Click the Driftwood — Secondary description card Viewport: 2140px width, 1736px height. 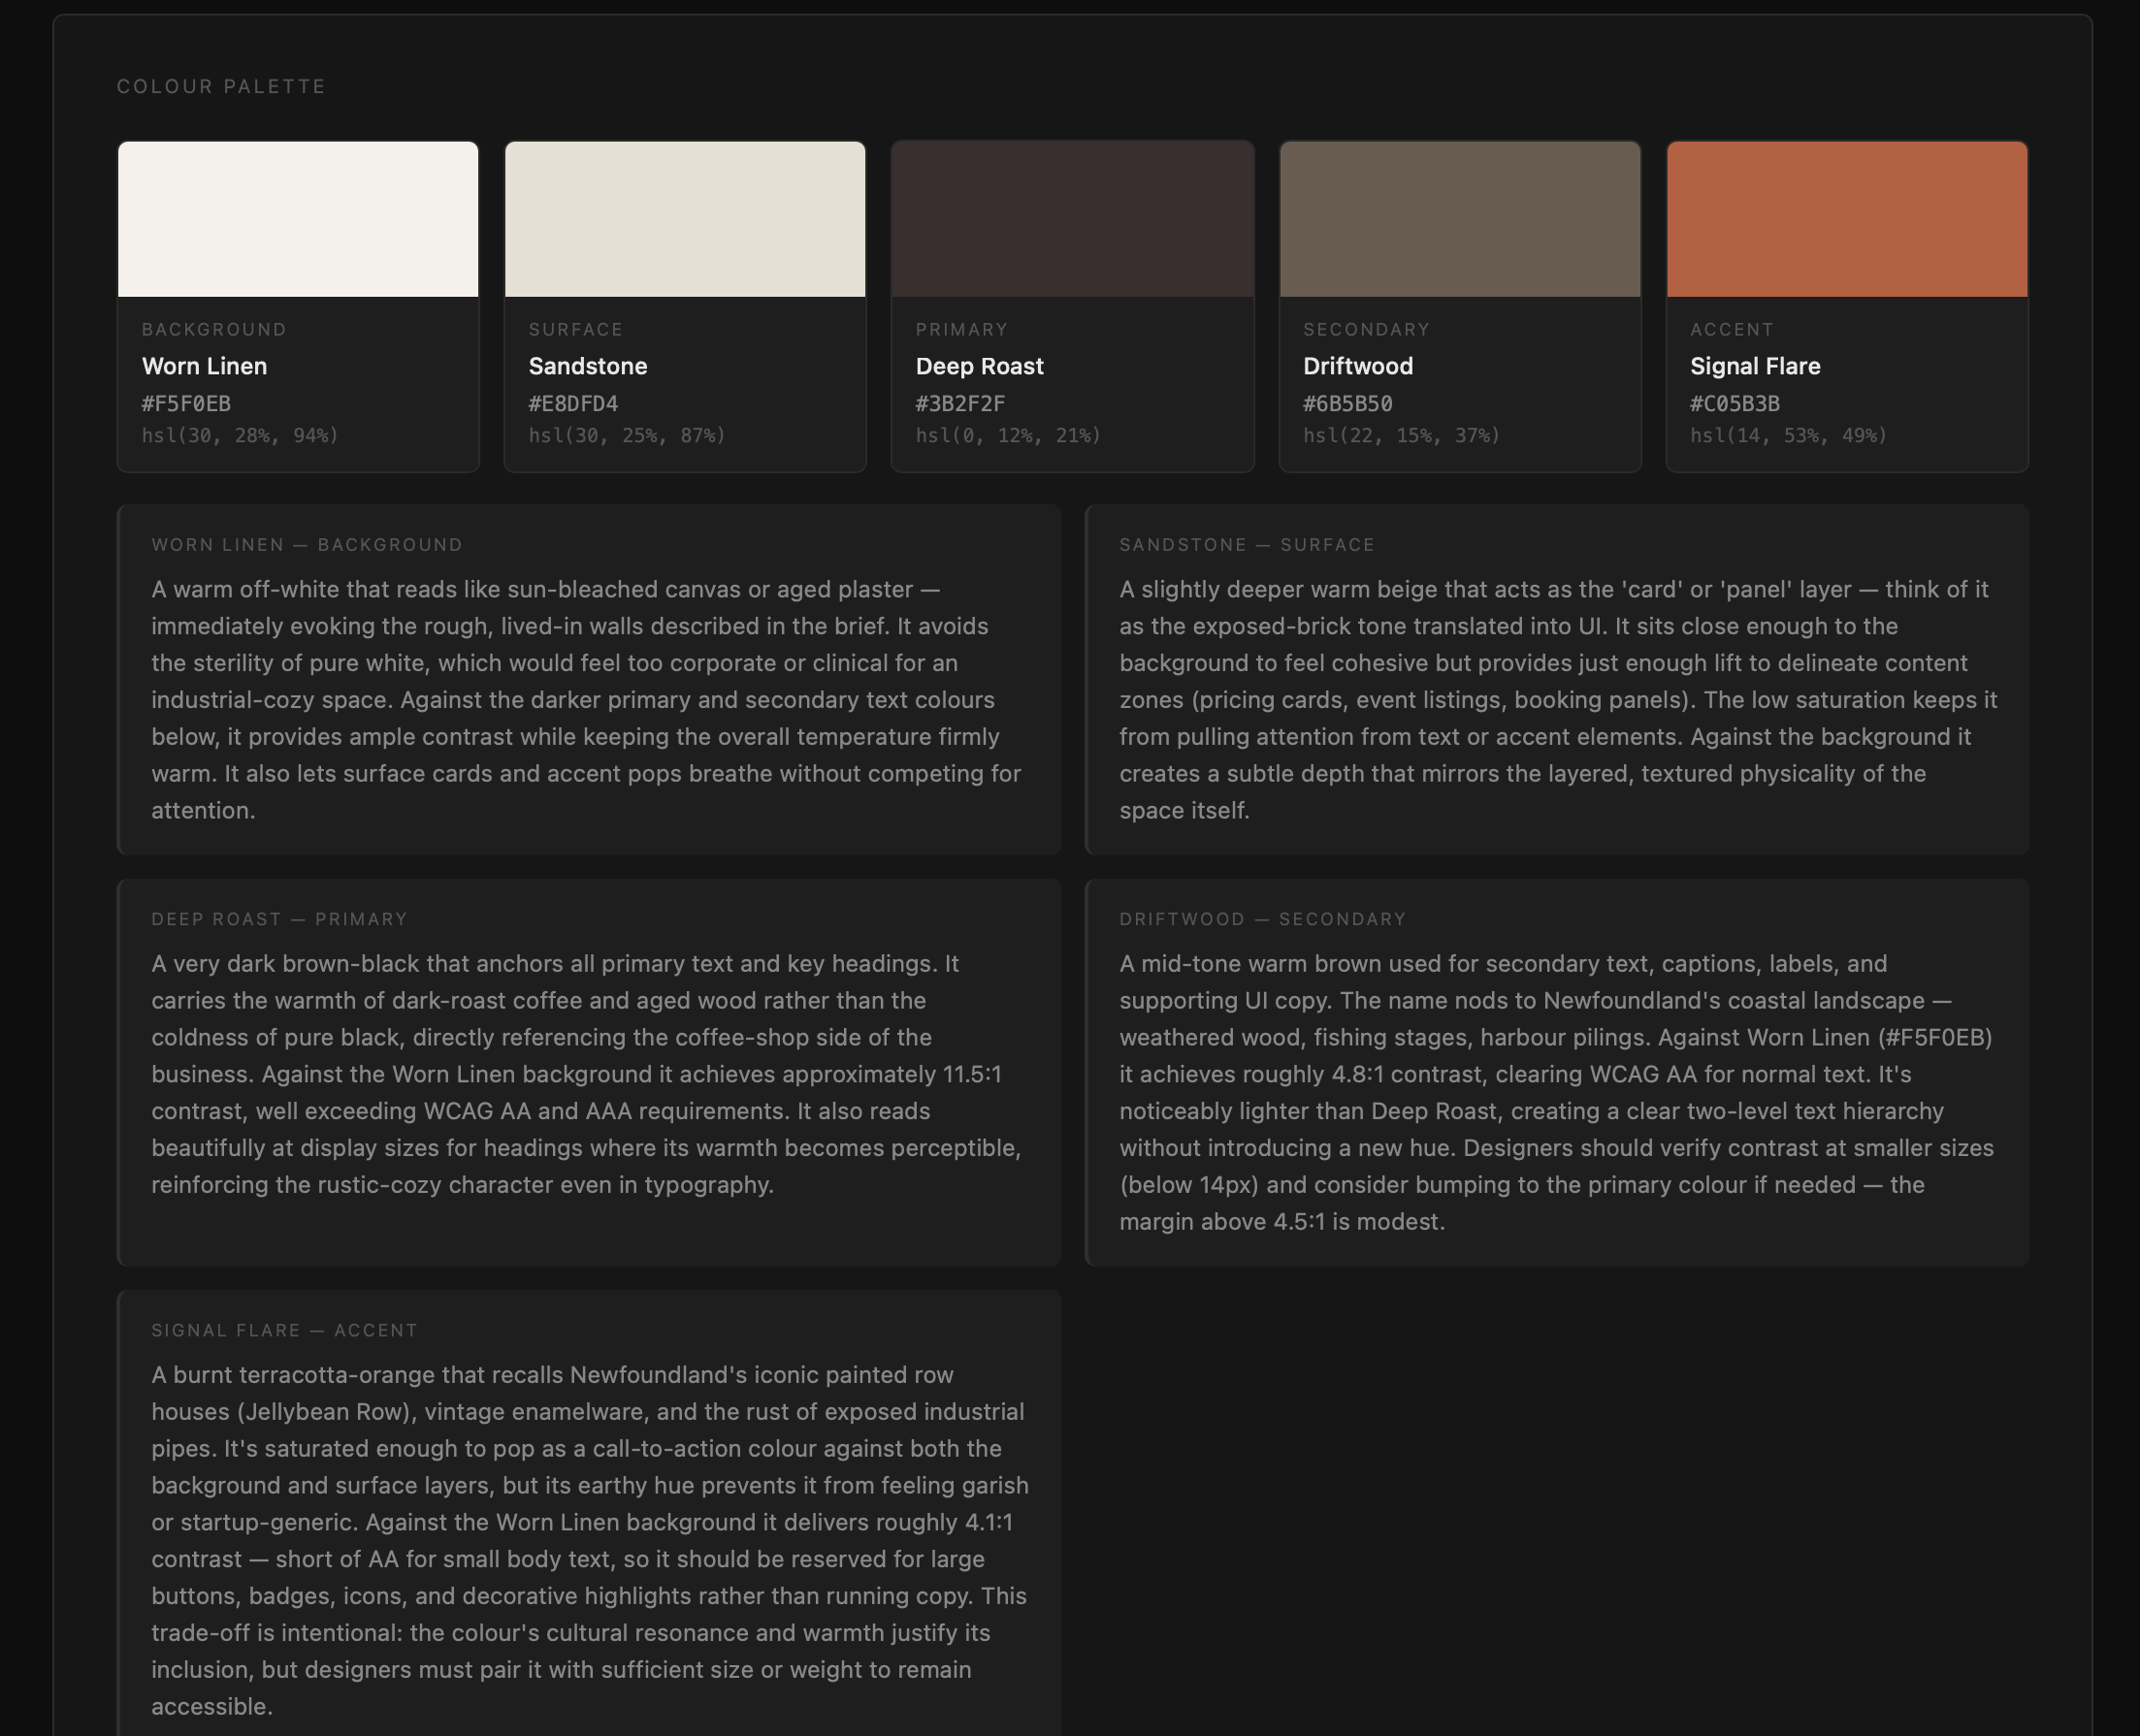point(1556,1072)
